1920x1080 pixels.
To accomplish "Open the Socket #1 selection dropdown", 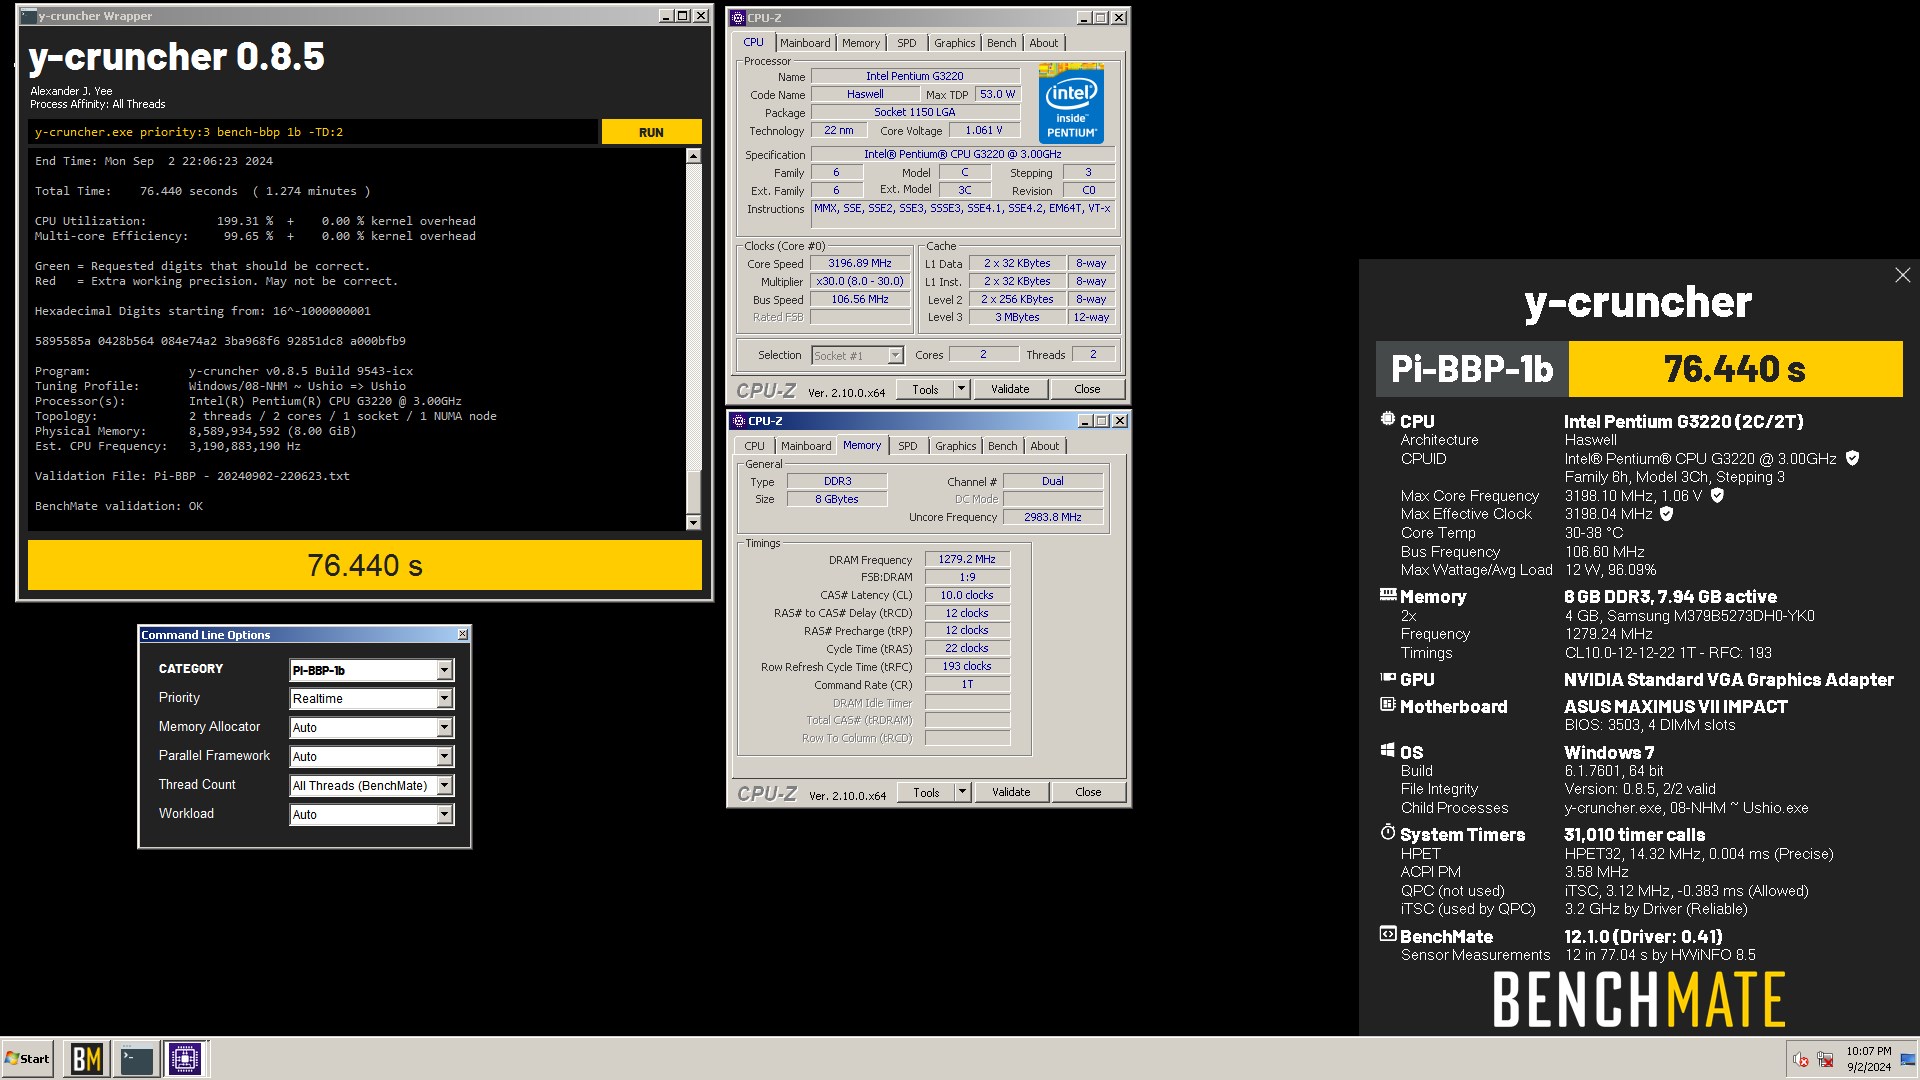I will [x=895, y=355].
